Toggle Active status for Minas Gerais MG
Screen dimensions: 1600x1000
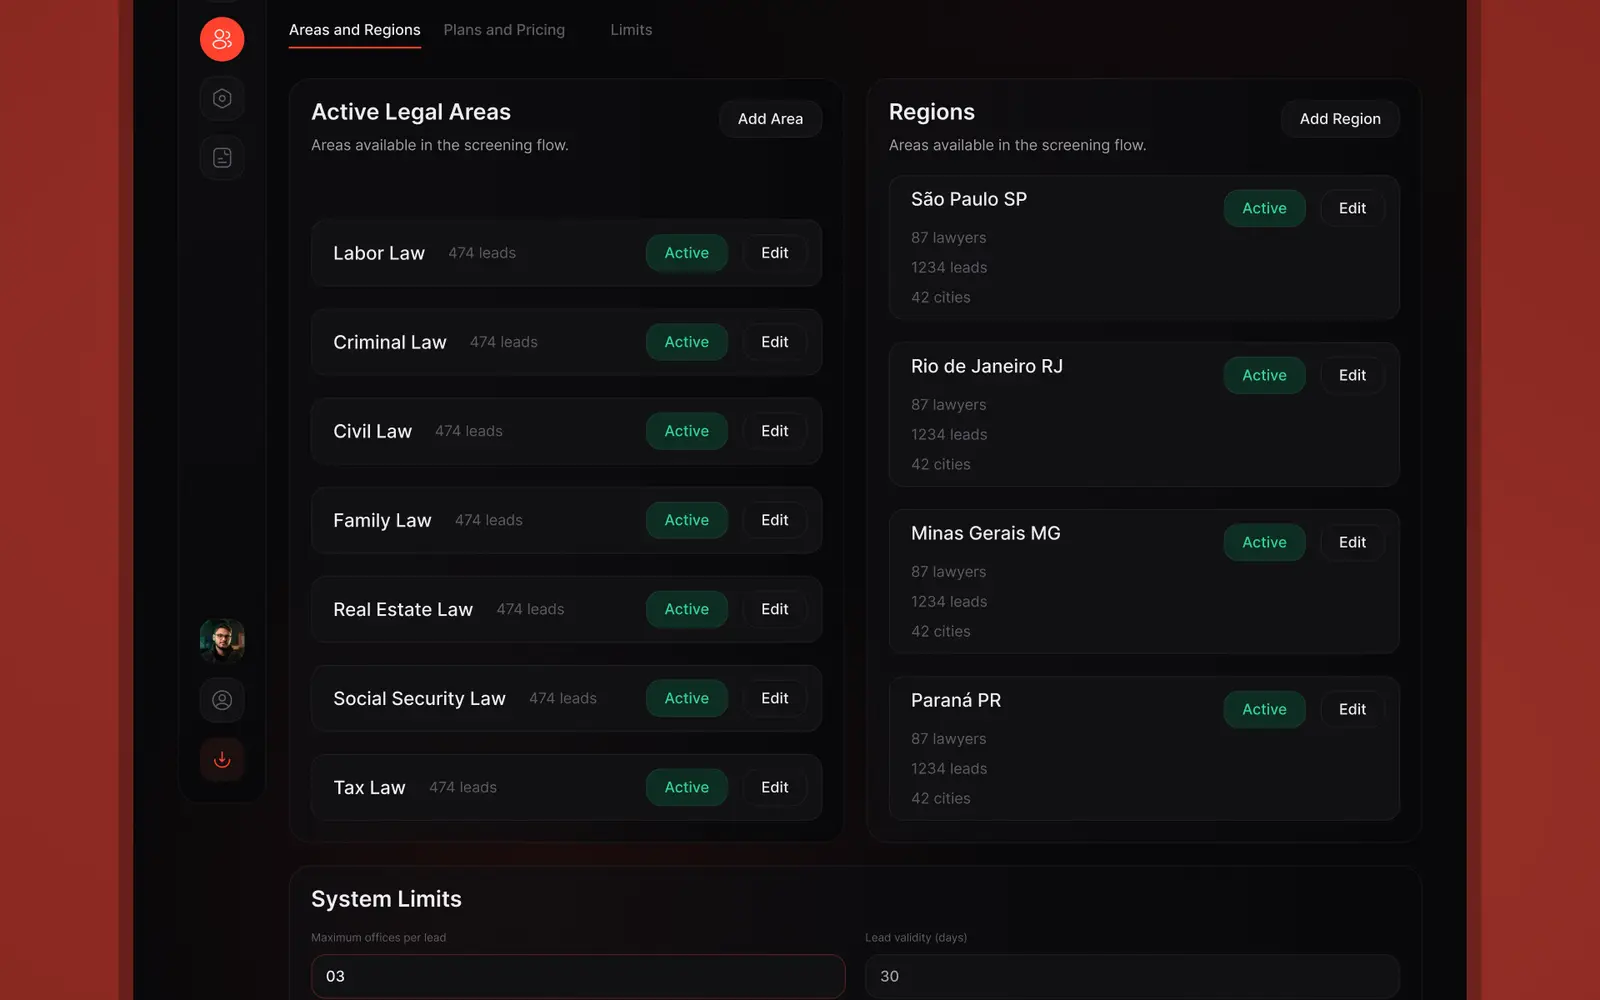pyautogui.click(x=1265, y=542)
